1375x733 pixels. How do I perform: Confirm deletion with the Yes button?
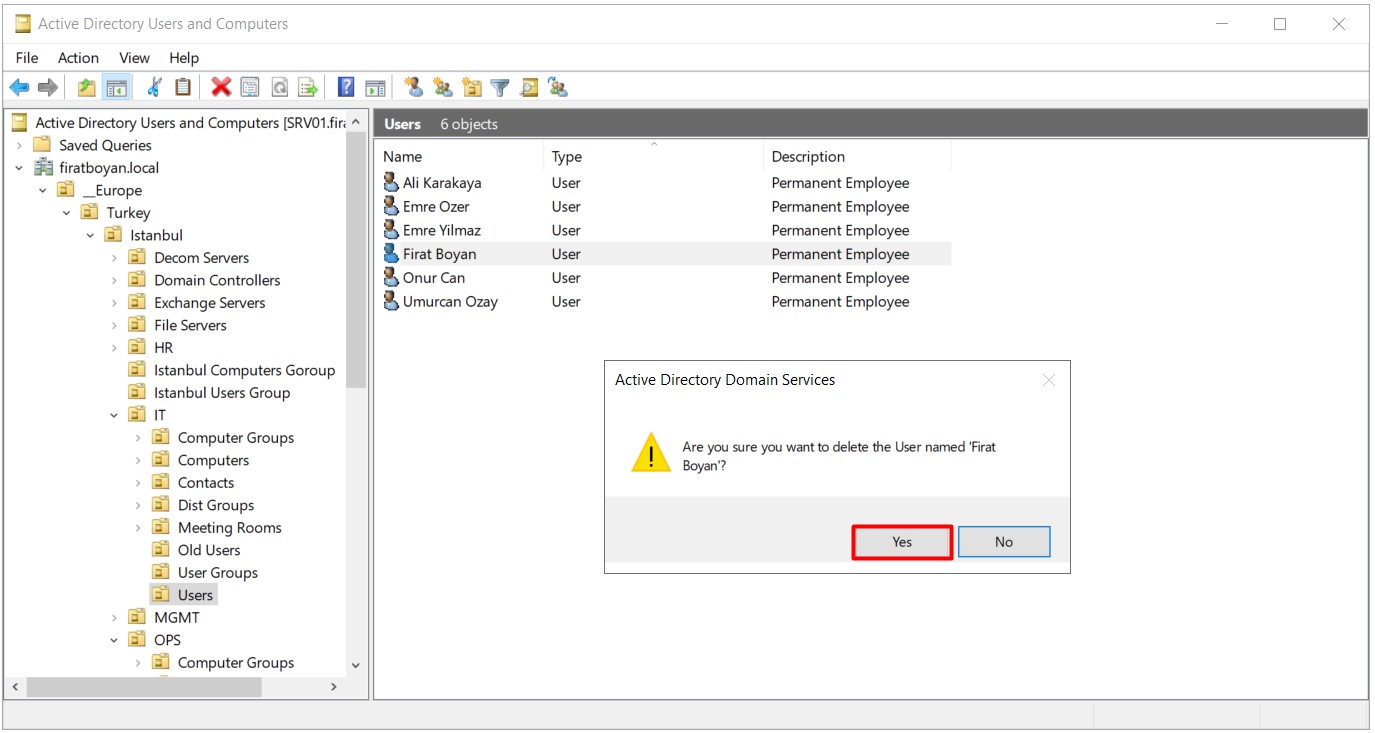point(902,542)
